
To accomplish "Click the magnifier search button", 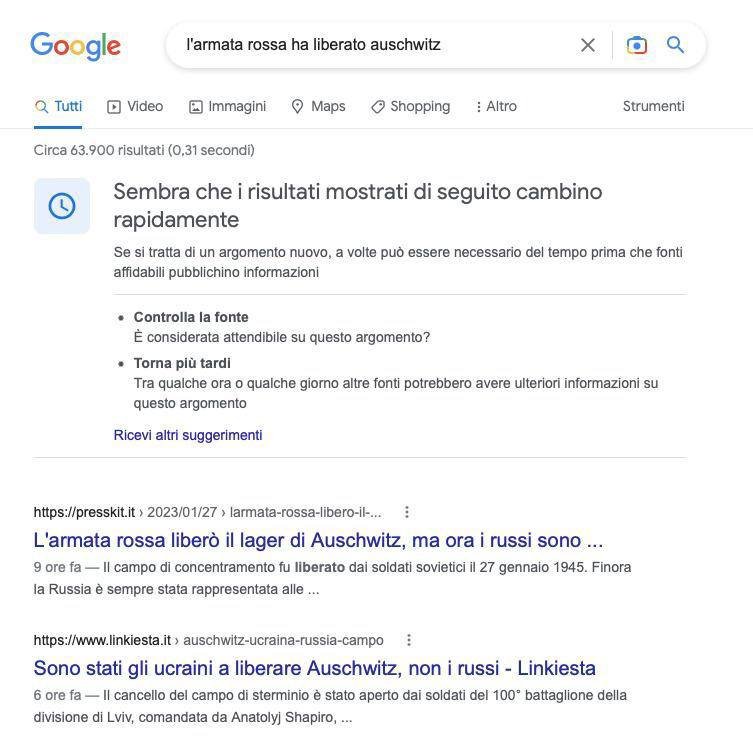I will 676,45.
